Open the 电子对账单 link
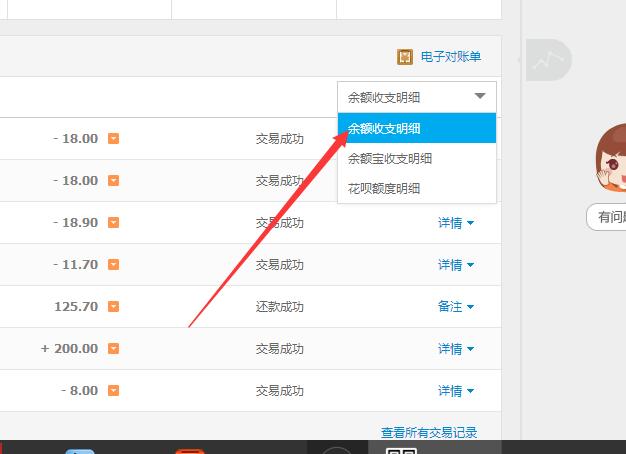Screen dimensions: 626x454 tap(451, 57)
